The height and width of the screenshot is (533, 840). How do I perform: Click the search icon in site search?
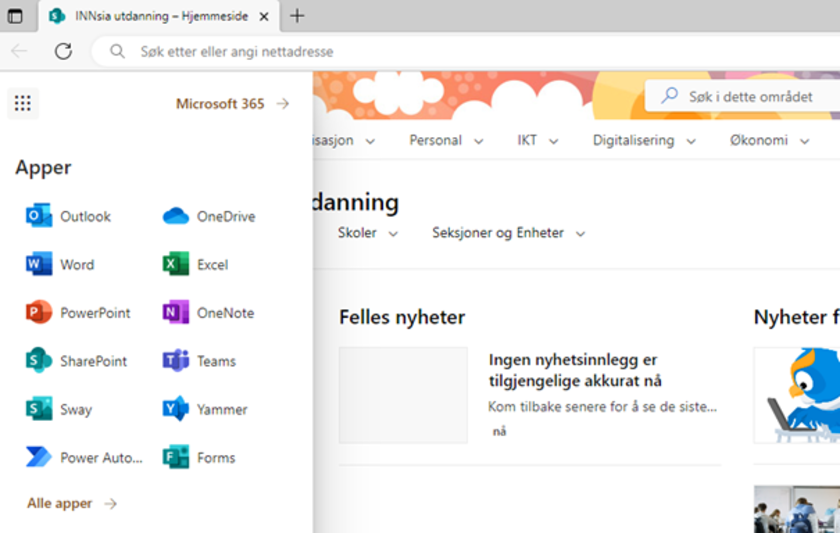click(669, 96)
